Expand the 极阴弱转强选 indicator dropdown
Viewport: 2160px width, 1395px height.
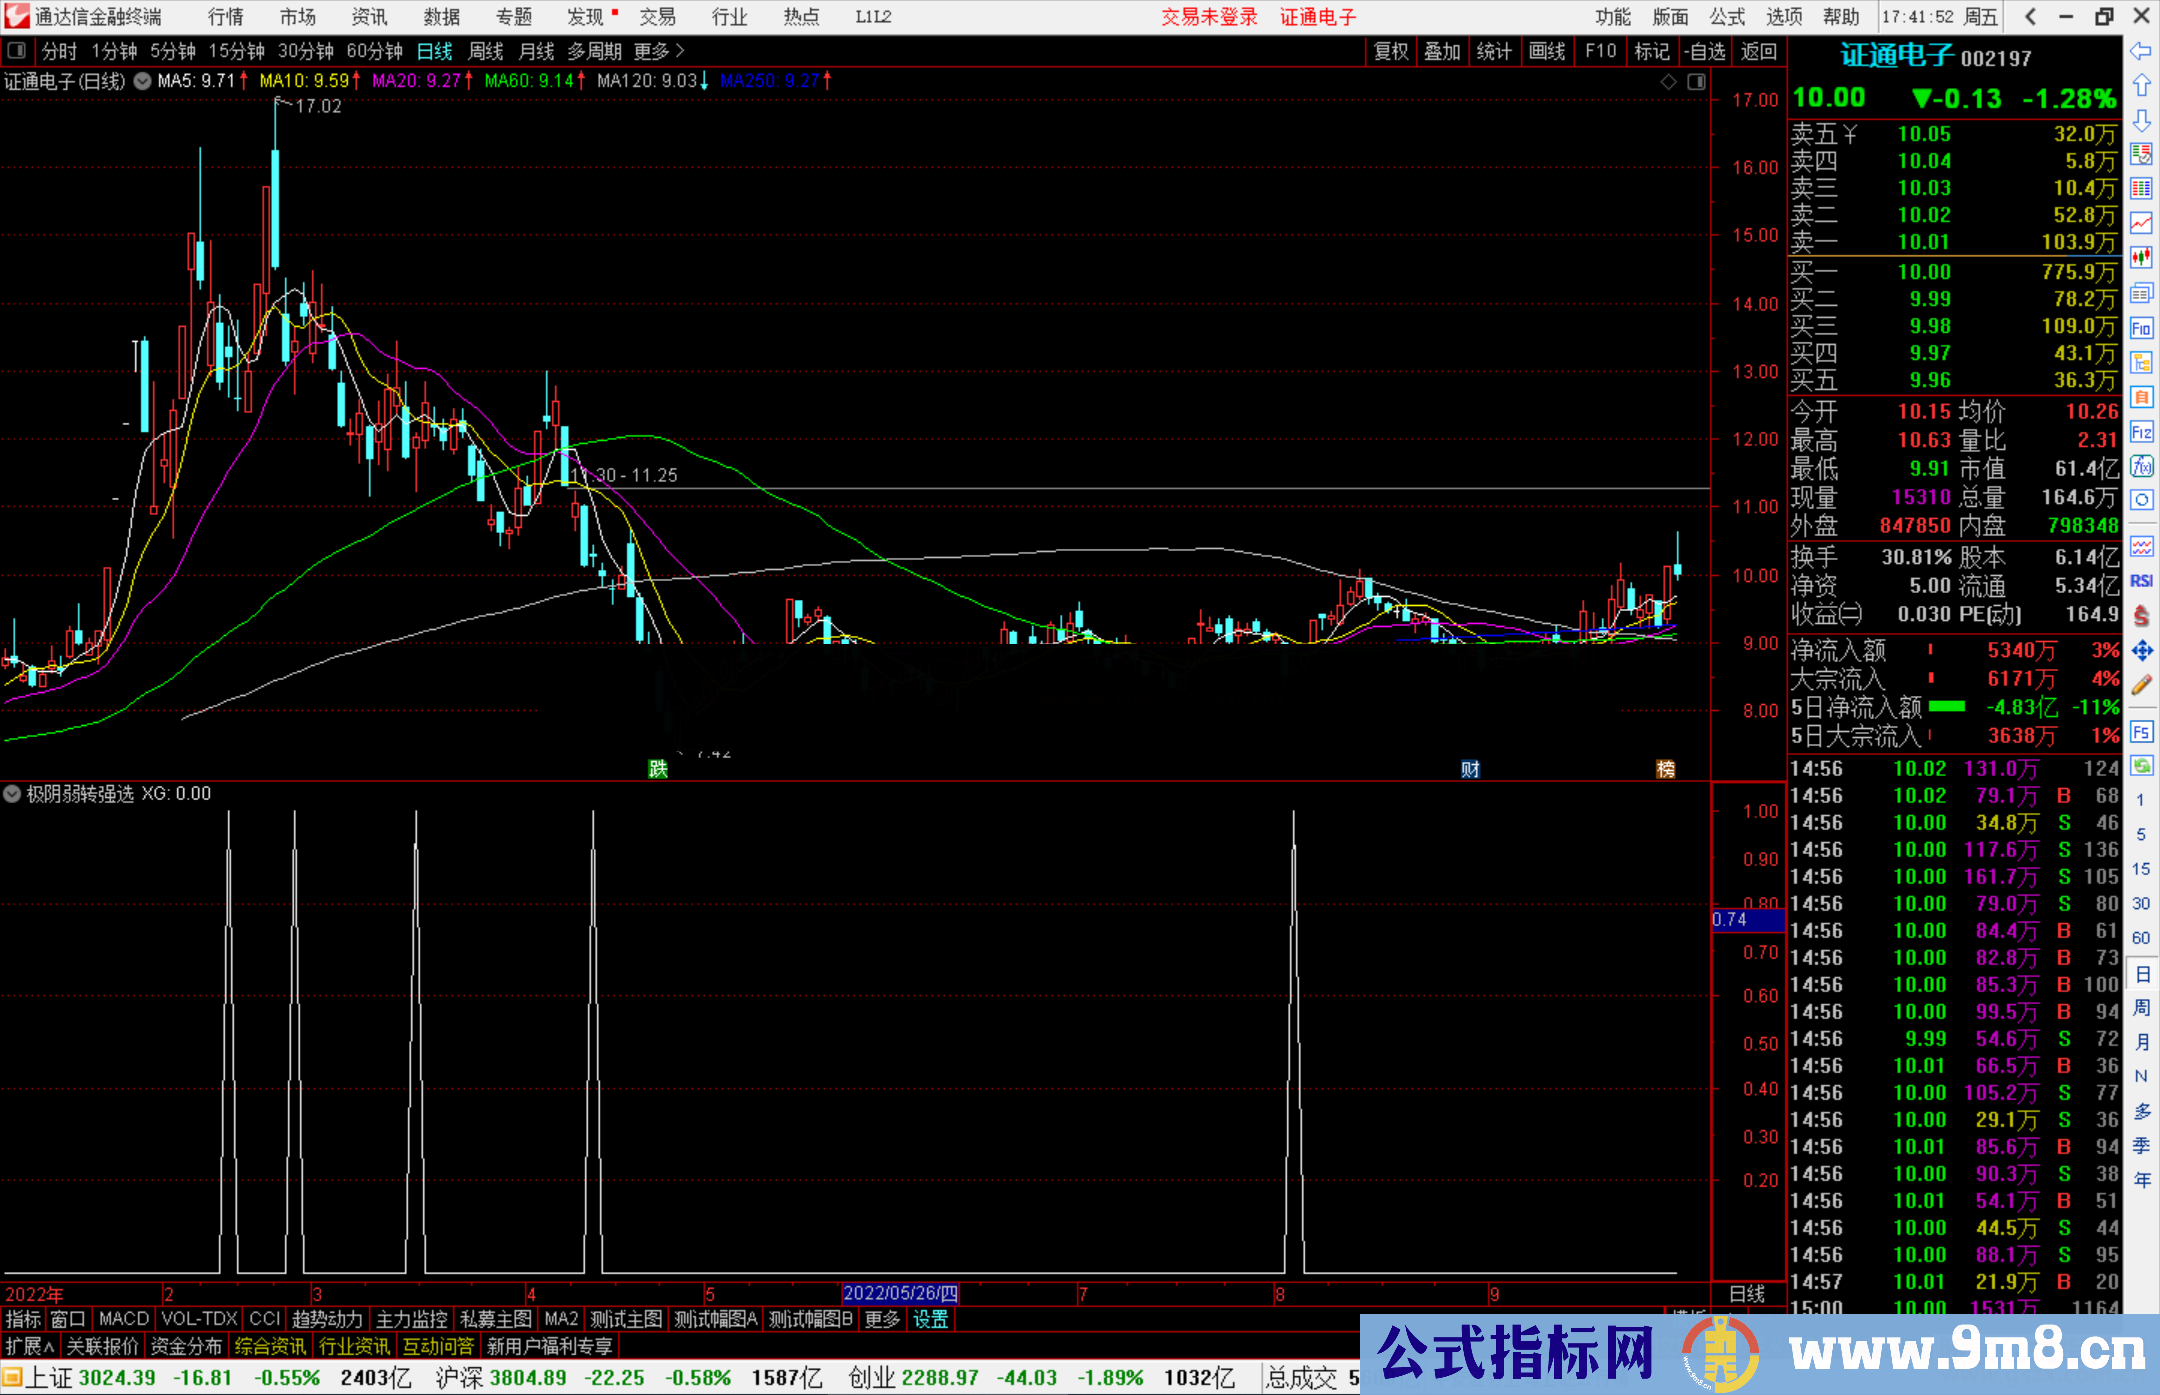(13, 794)
